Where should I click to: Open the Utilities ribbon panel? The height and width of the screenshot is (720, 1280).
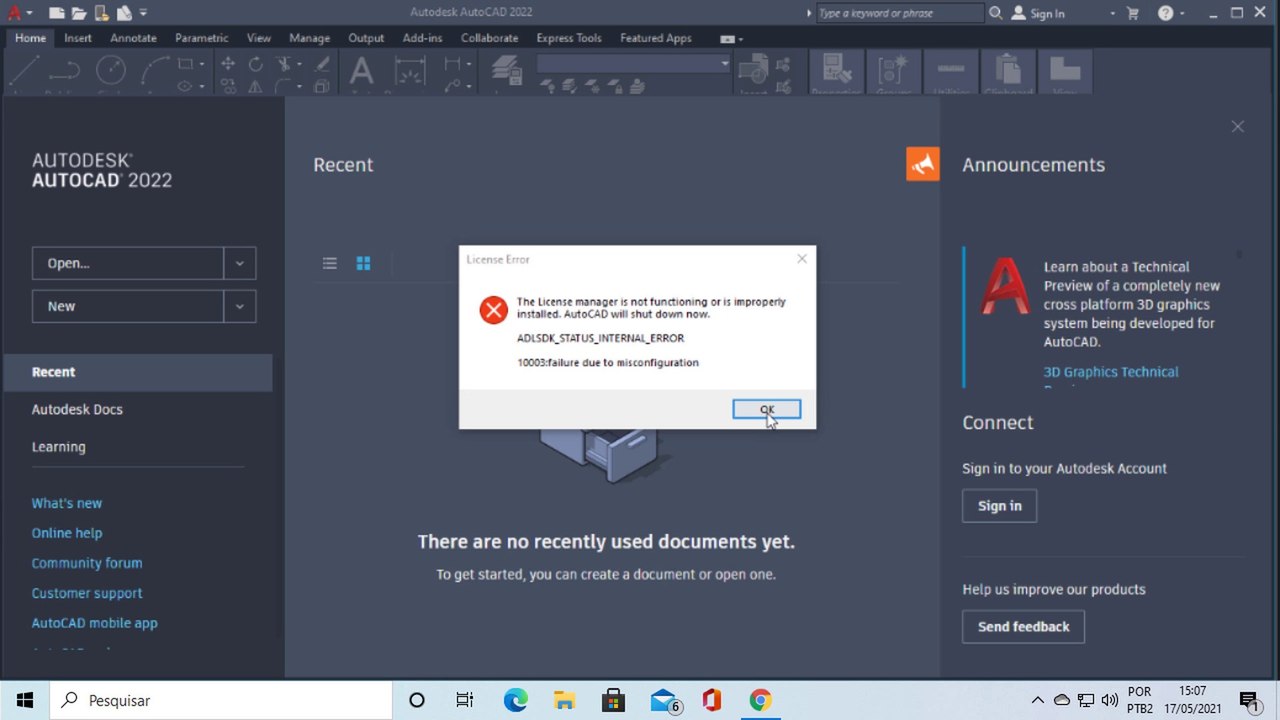(x=951, y=72)
